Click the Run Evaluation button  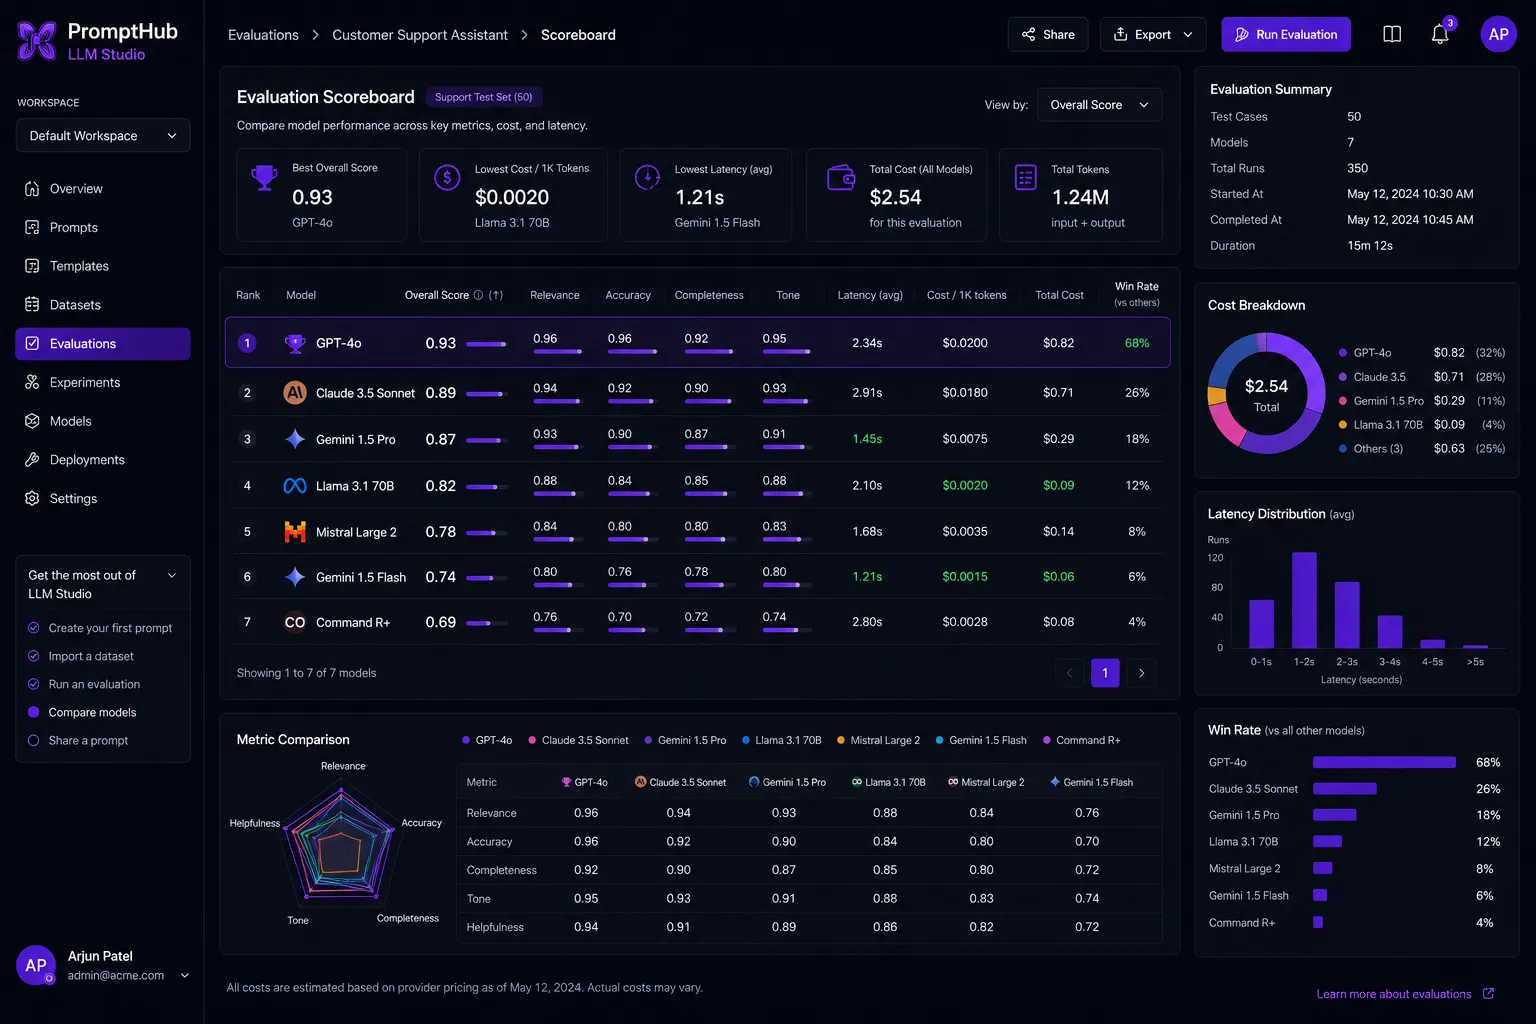pyautogui.click(x=1285, y=34)
